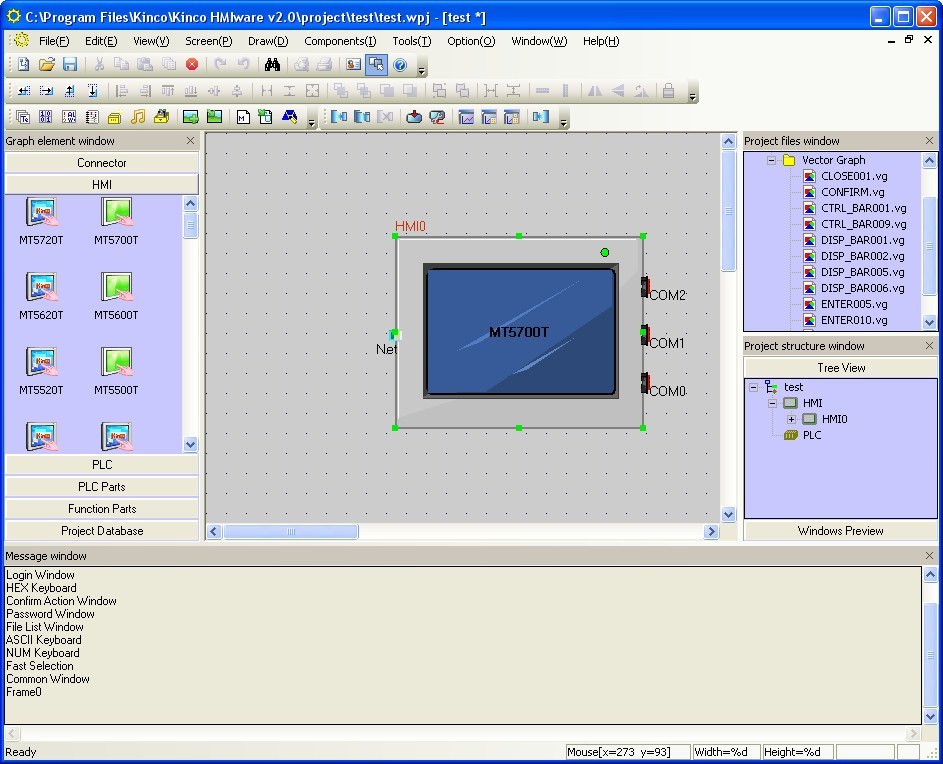Select MT5700T HMI in element list
The image size is (943, 764).
[116, 221]
